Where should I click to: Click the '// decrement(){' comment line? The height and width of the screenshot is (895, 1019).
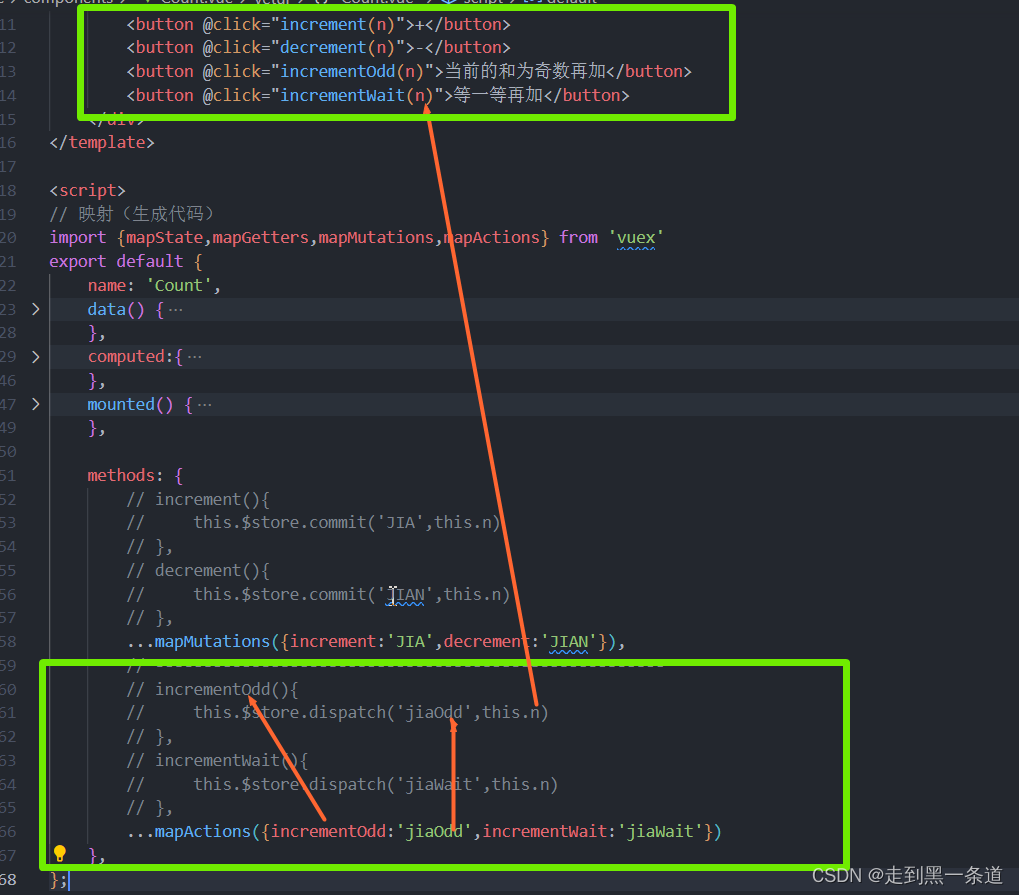point(198,571)
